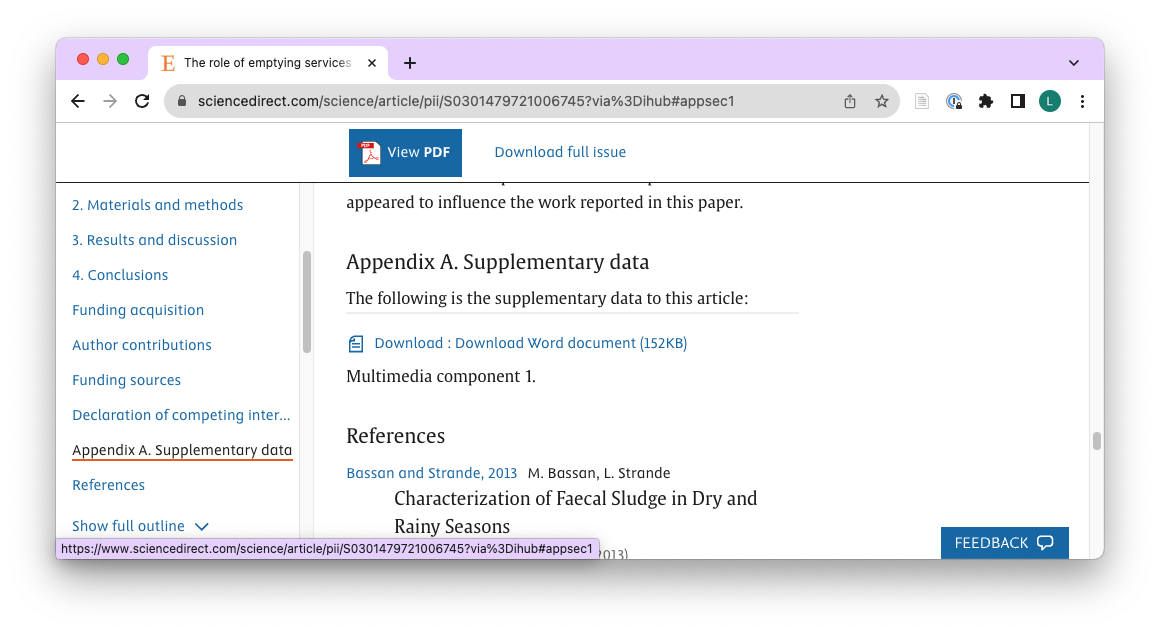The image size is (1160, 633).
Task: Reload the page
Action: (x=142, y=101)
